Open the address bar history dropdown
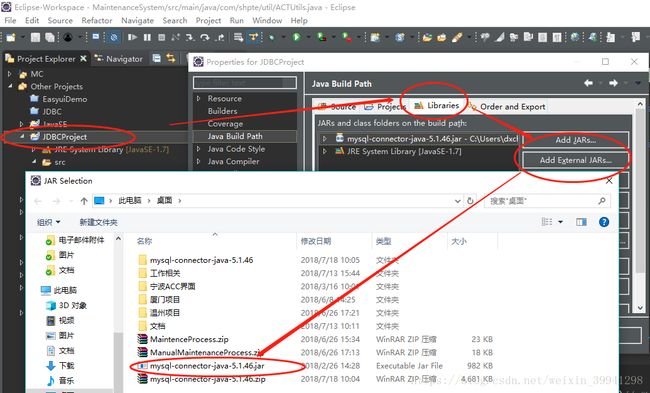The image size is (650, 393). click(458, 201)
